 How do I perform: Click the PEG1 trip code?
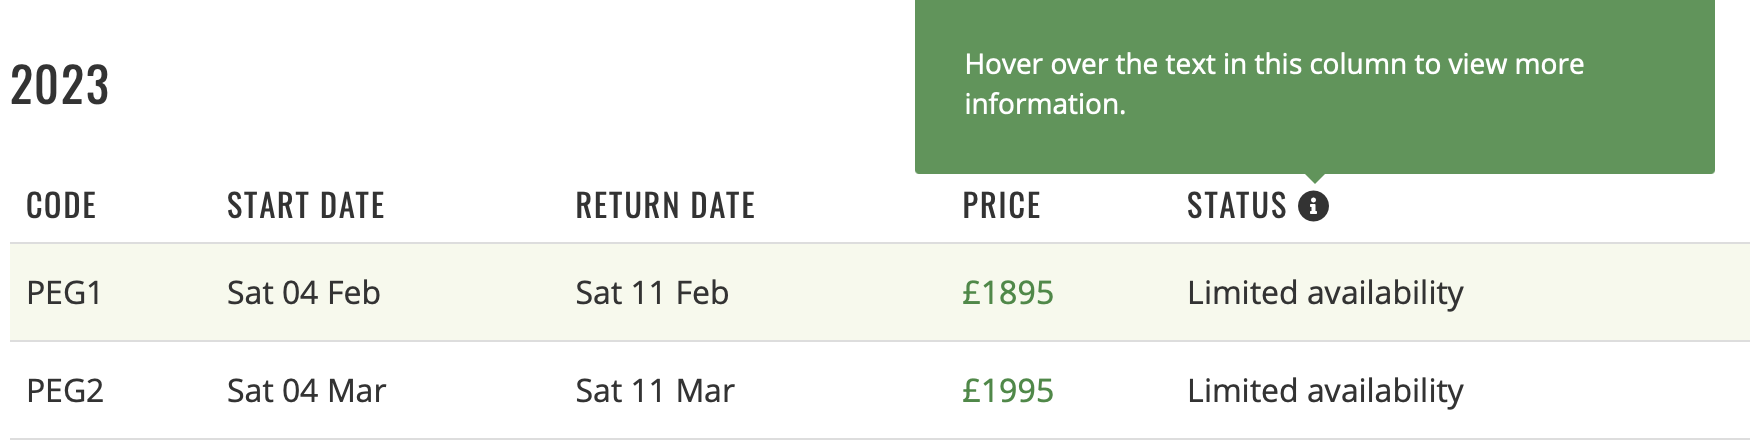coord(65,293)
